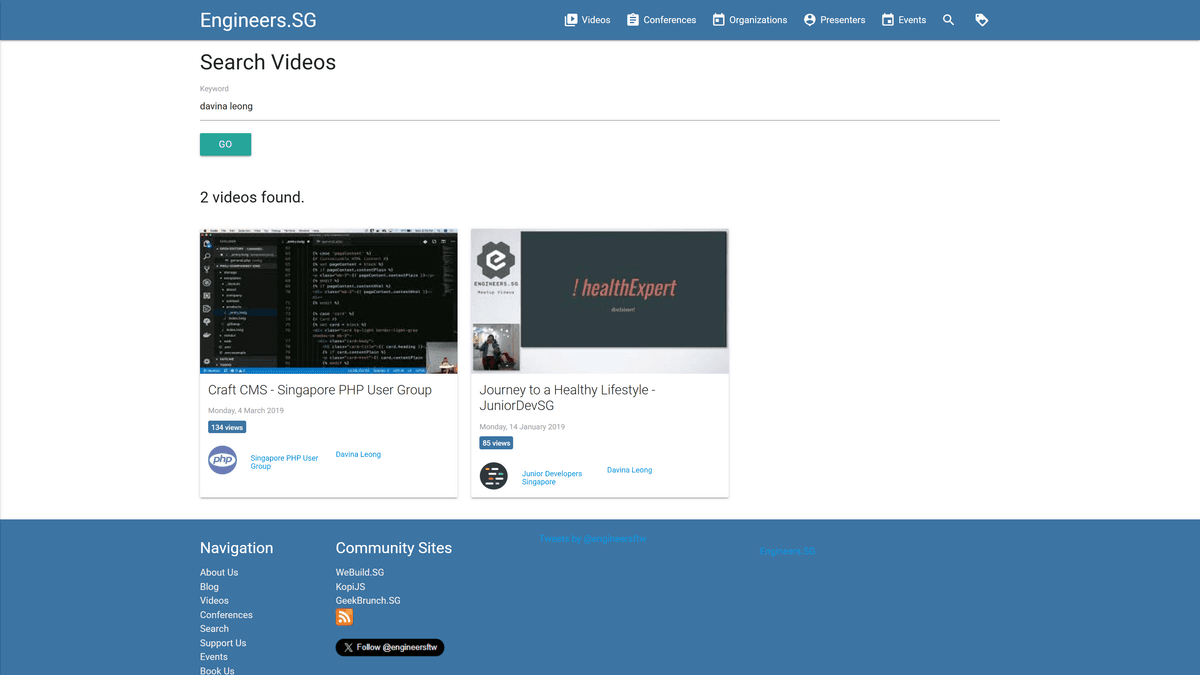Click the RSS feed icon in footer
This screenshot has width=1200, height=675.
(x=344, y=617)
